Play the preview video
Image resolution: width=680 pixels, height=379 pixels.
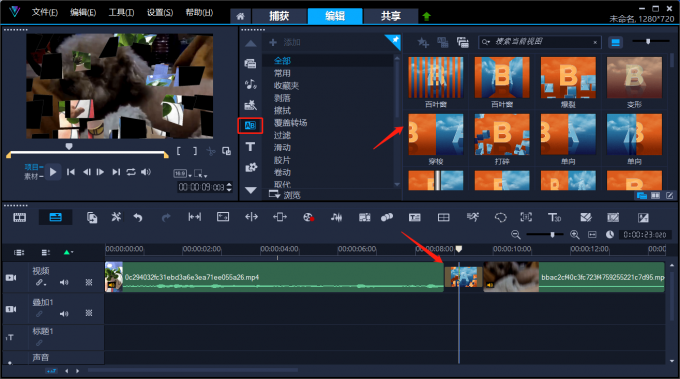coord(53,172)
